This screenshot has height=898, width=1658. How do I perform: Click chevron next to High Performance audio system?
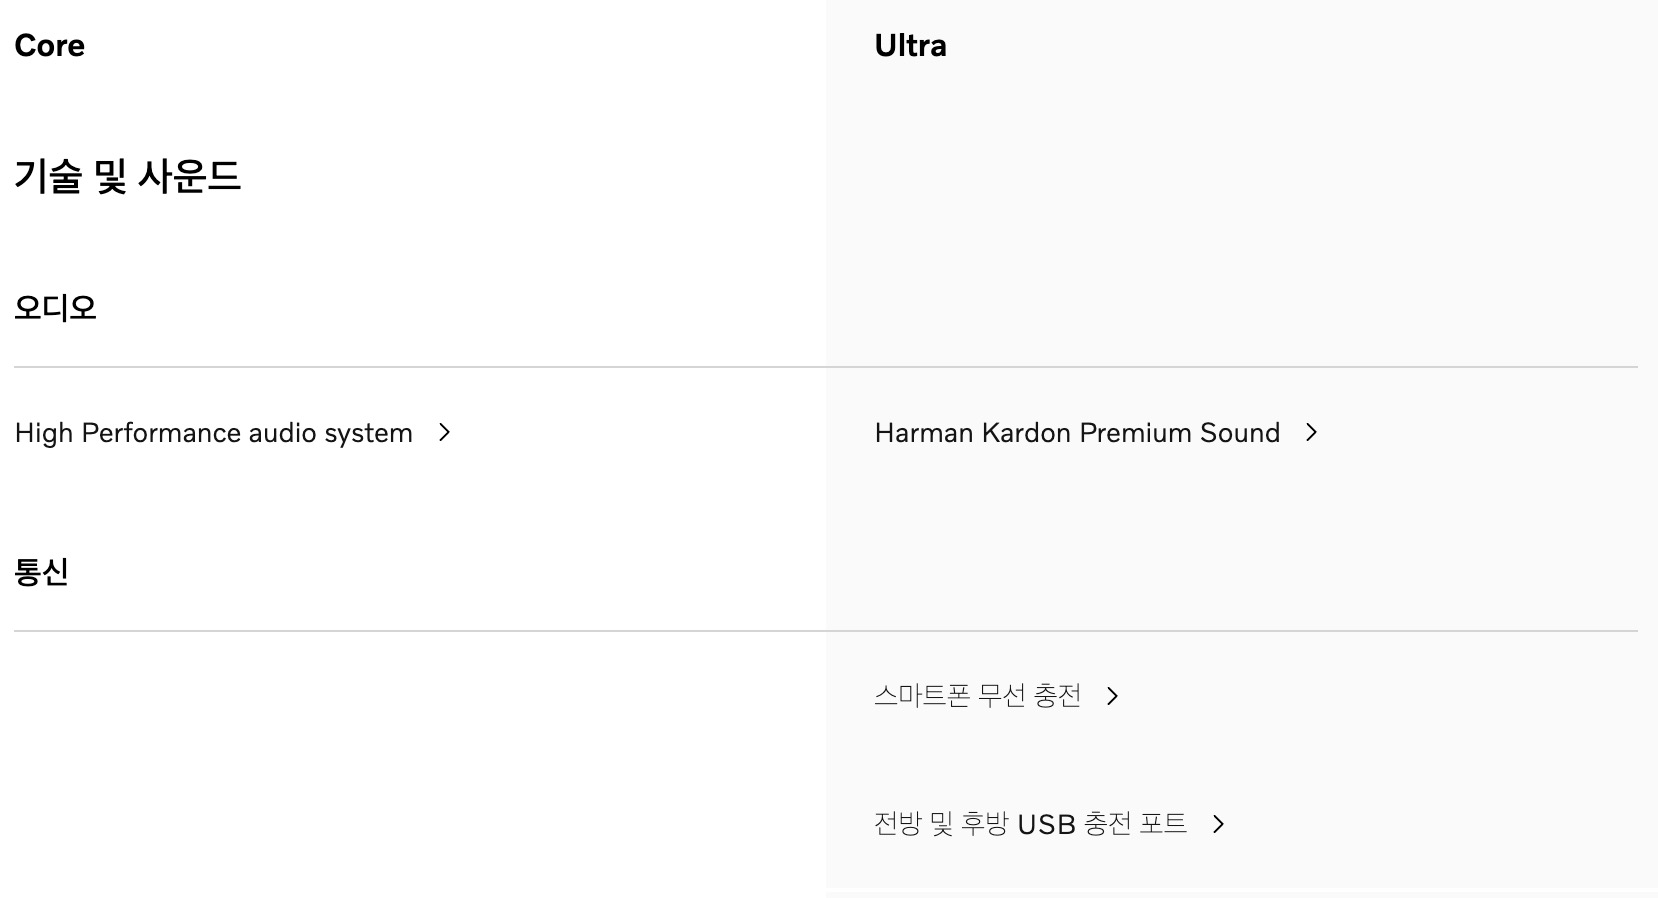445,432
